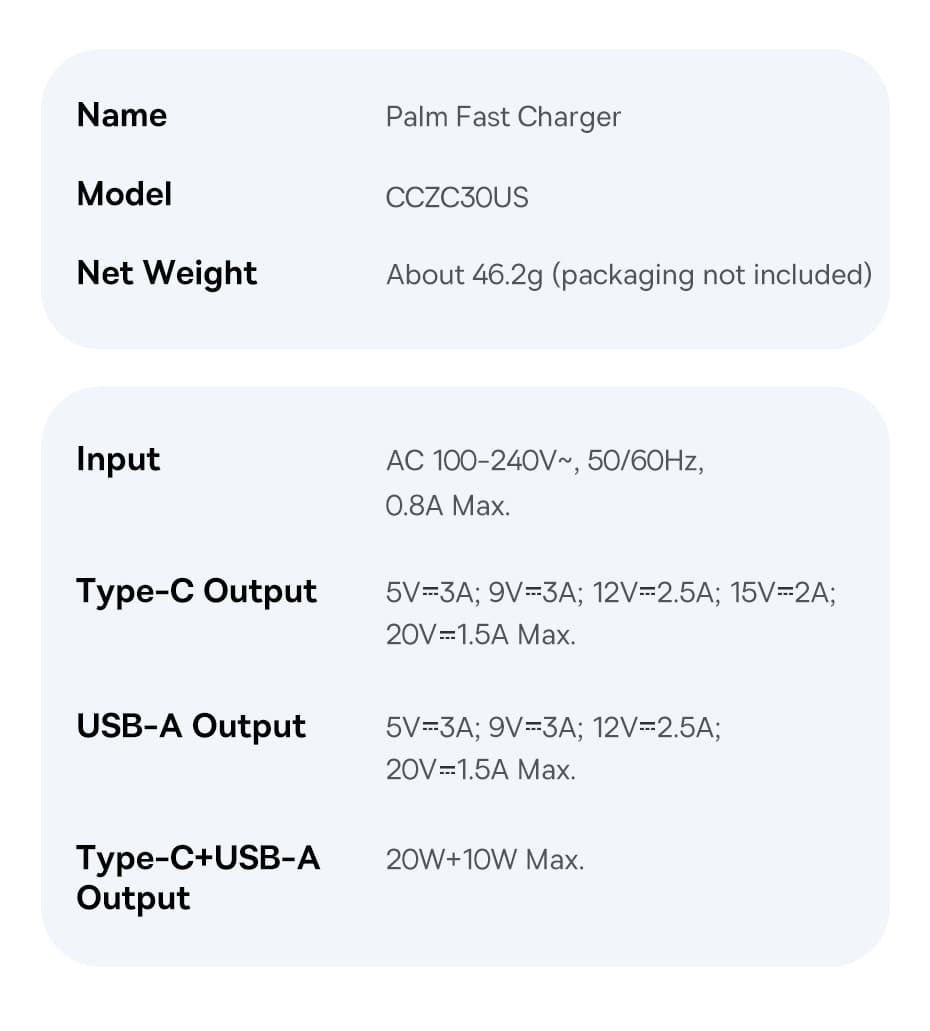Viewport: 930px width, 1031px height.
Task: Select model number CCZC30US
Action: tap(457, 197)
